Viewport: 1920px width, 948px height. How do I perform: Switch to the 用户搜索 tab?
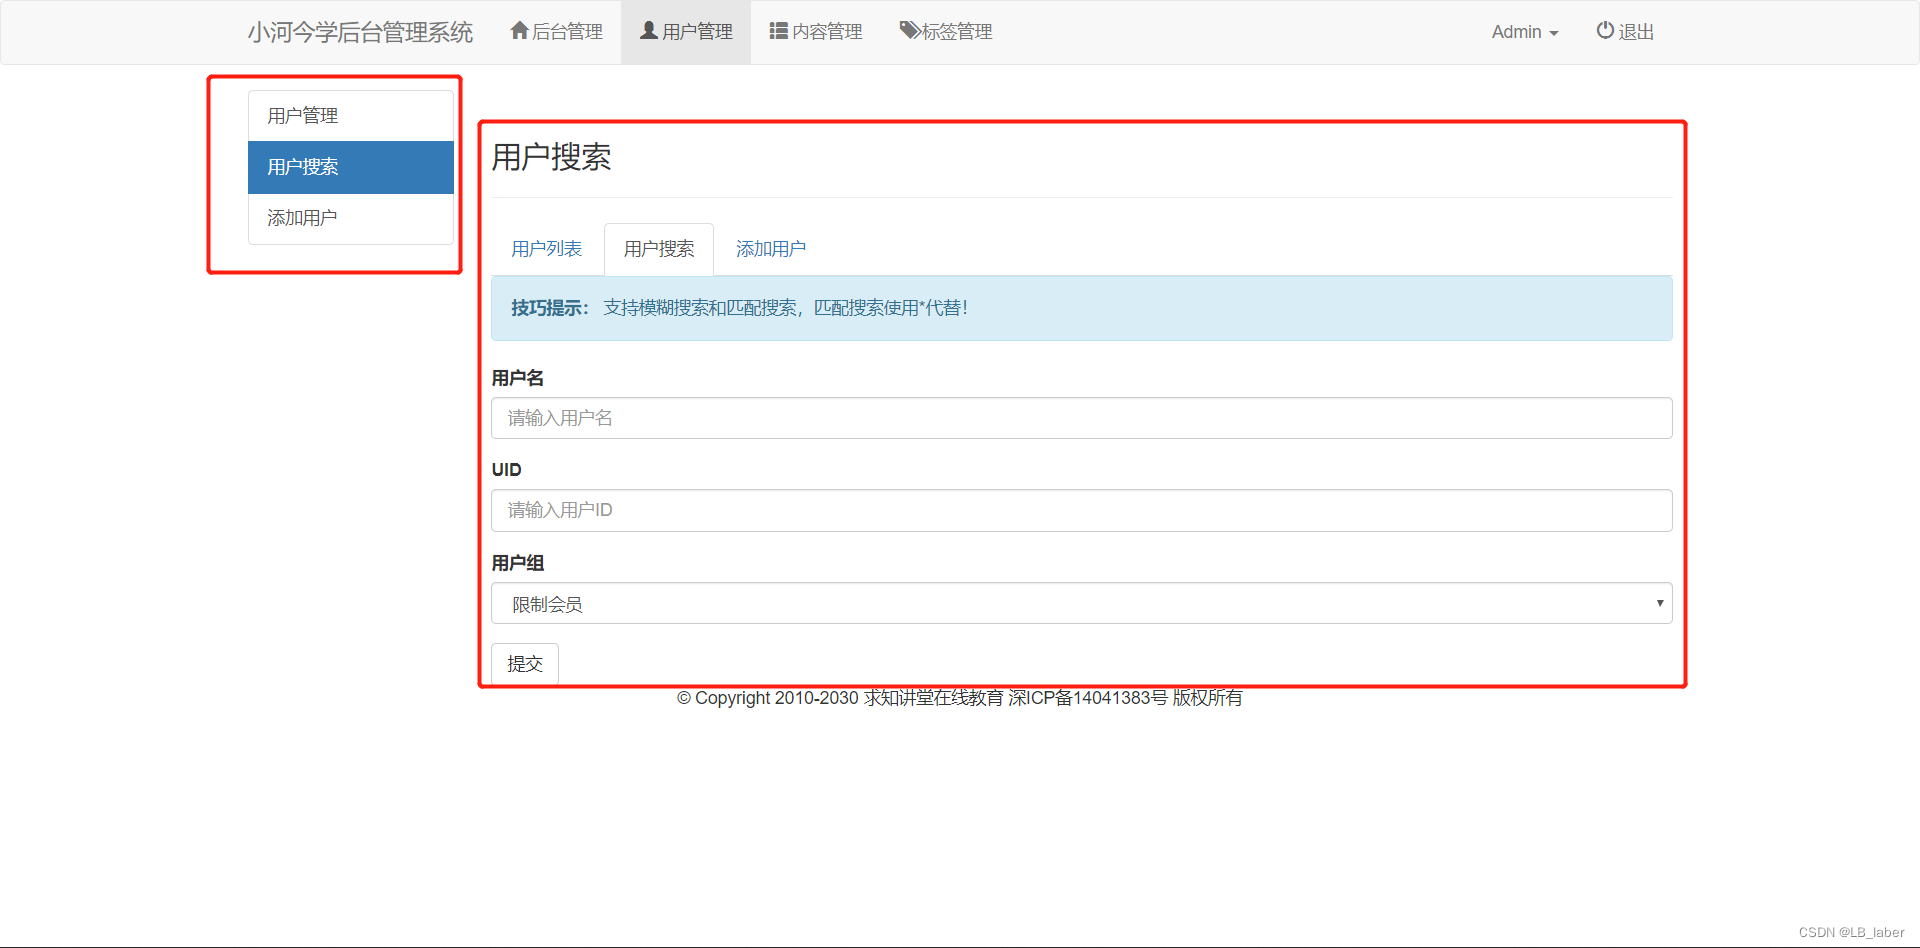(659, 249)
